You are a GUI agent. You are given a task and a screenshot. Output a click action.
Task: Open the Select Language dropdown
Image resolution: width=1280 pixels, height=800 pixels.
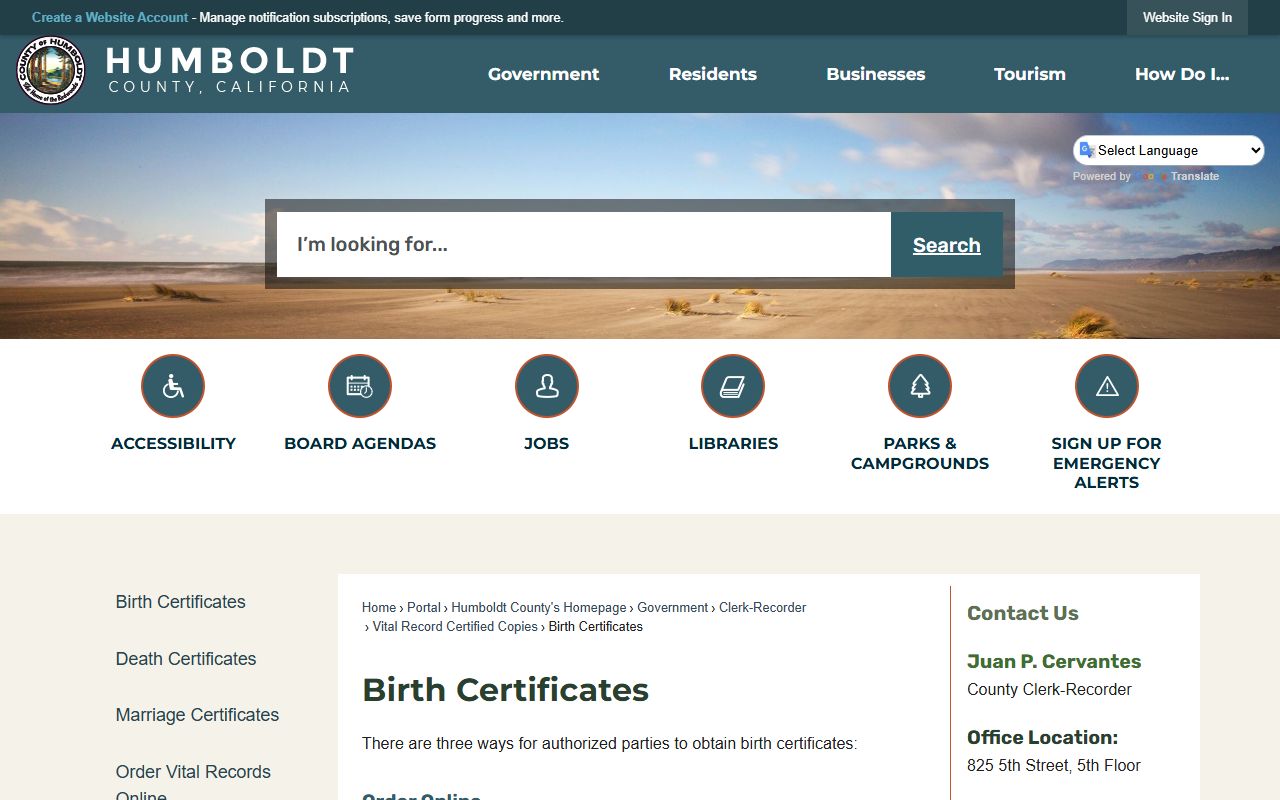1169,151
